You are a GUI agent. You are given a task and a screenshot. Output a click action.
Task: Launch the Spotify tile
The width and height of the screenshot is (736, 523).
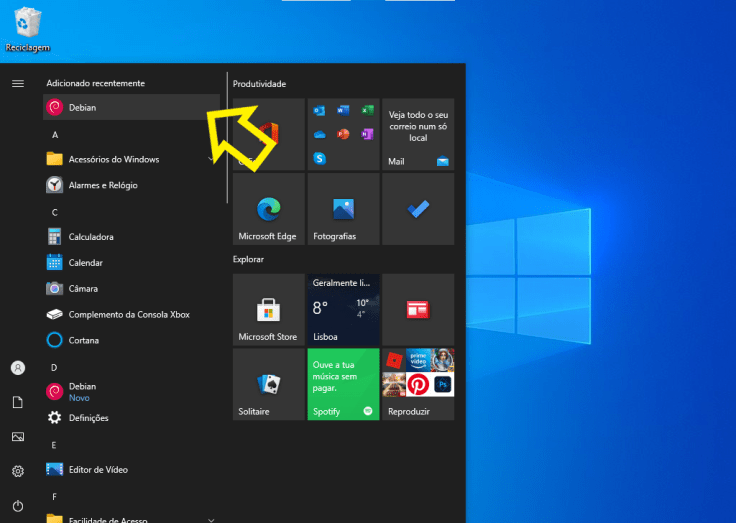tap(343, 385)
